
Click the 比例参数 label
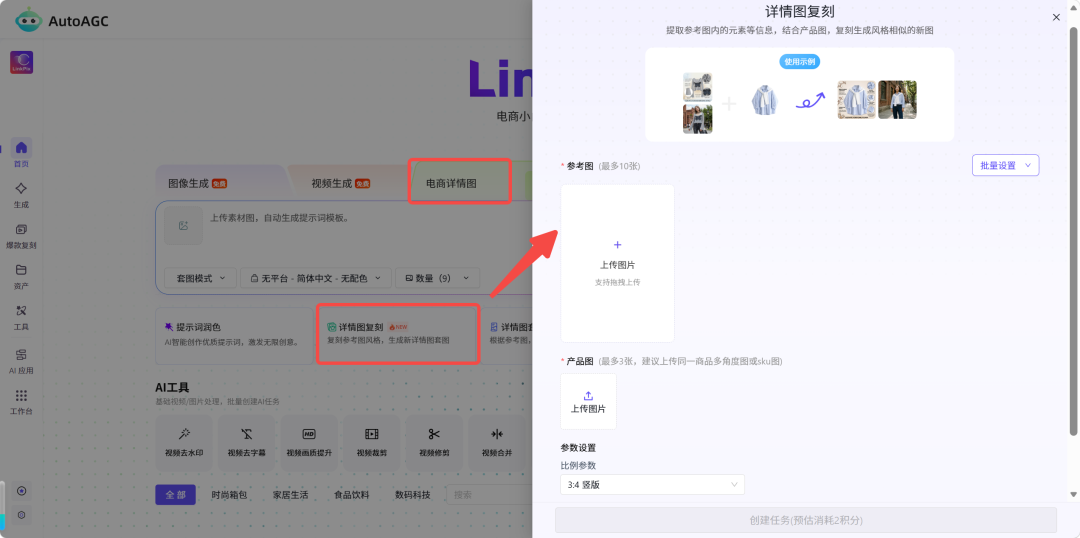[578, 466]
